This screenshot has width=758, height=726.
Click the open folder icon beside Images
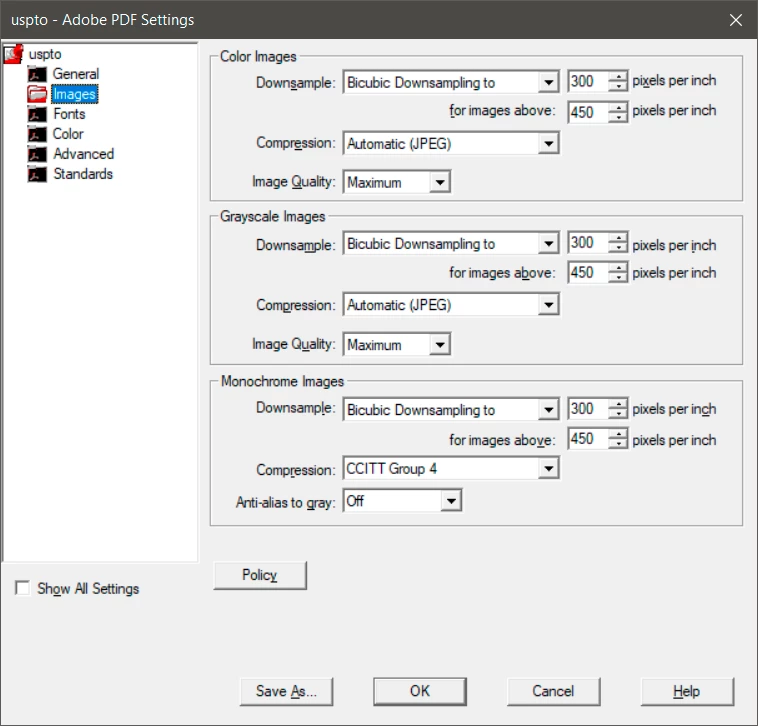tap(37, 94)
